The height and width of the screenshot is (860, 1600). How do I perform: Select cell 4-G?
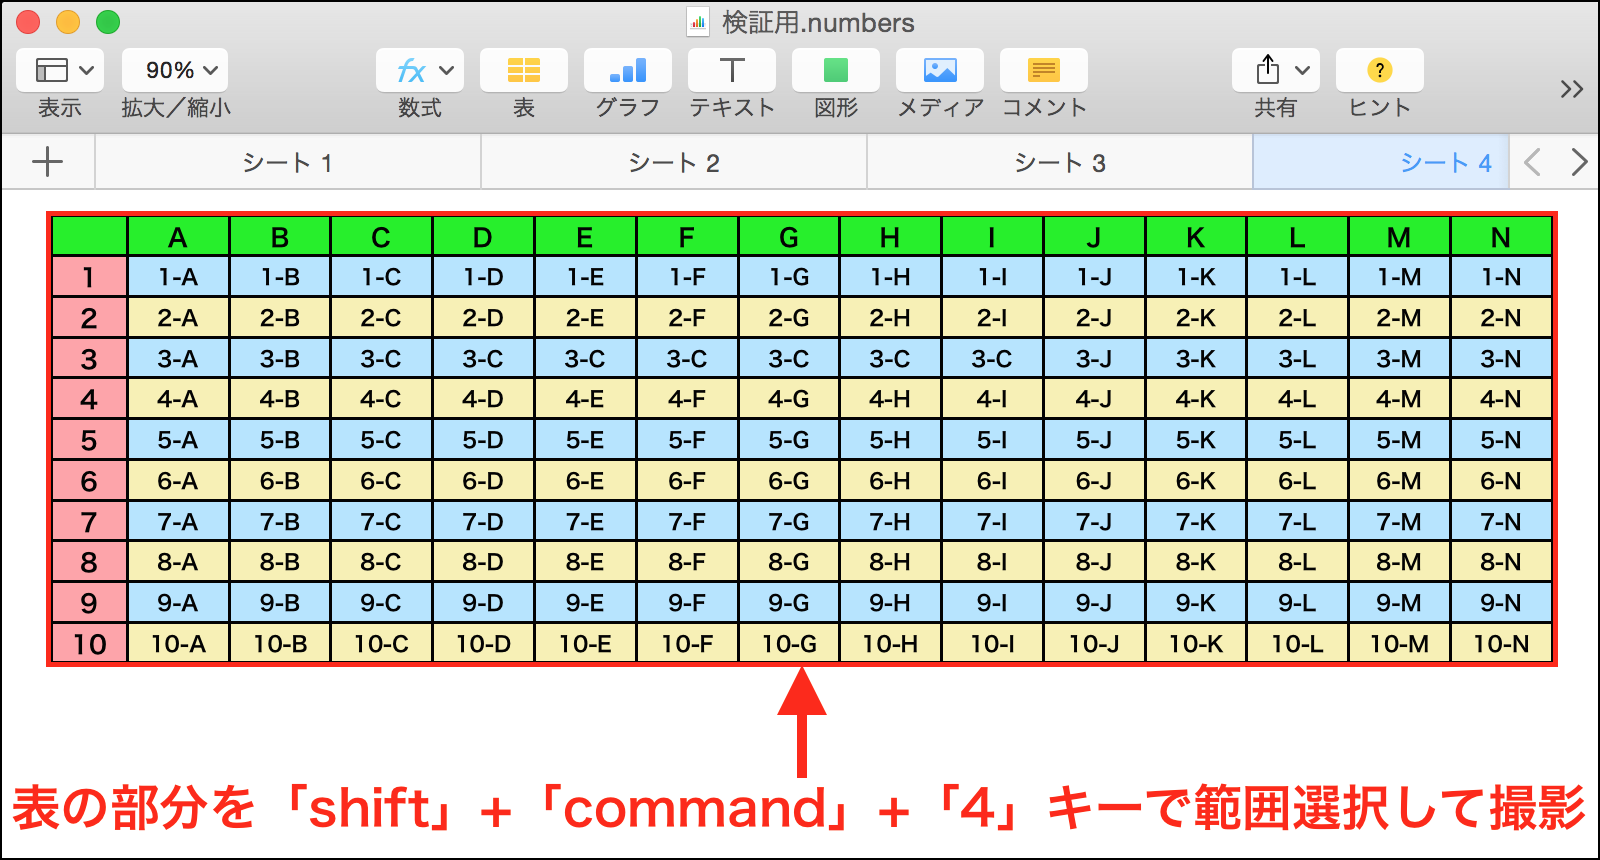789,399
